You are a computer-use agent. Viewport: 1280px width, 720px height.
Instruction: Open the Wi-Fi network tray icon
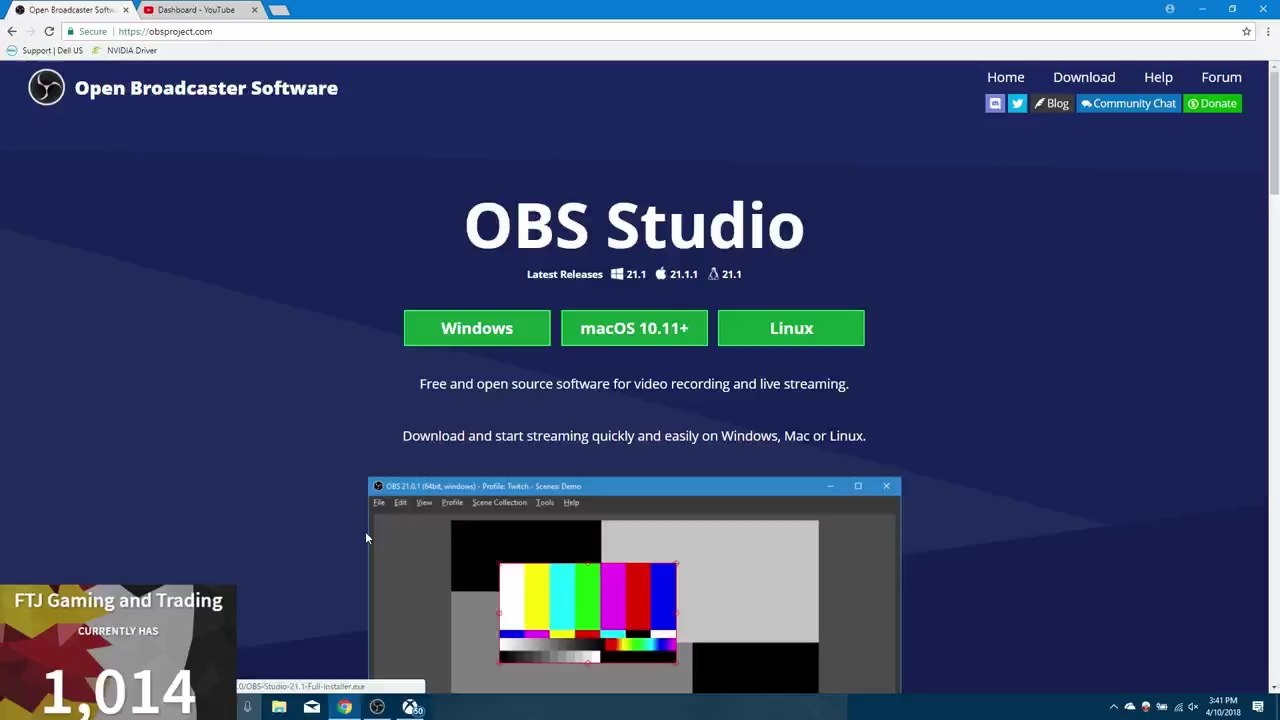pyautogui.click(x=1178, y=707)
